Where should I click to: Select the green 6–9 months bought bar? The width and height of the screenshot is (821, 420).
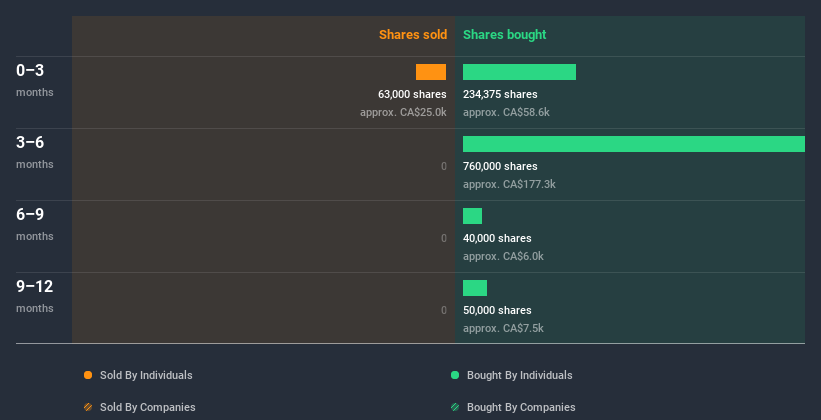(x=472, y=216)
